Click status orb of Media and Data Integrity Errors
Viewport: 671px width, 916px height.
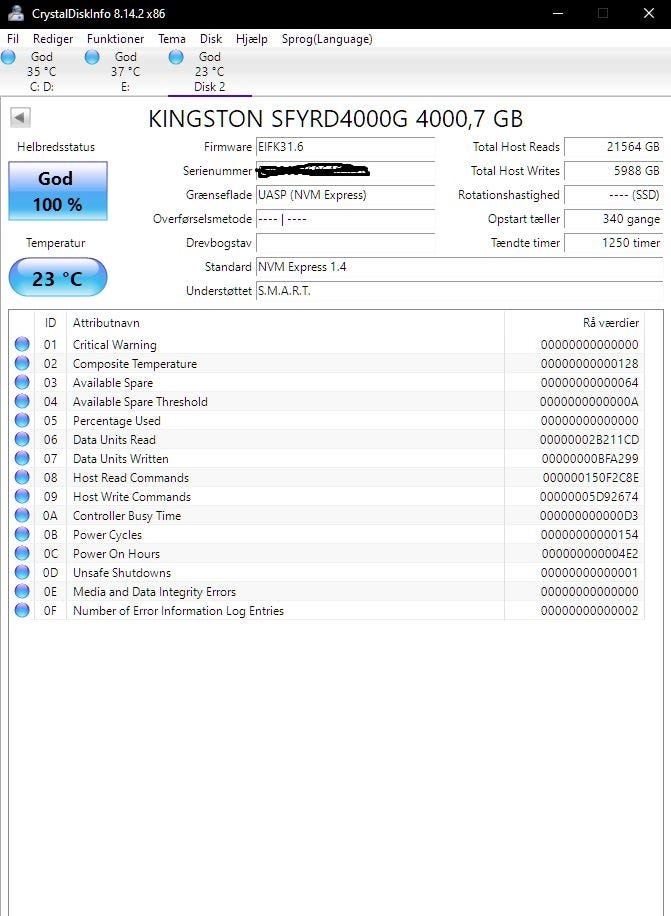point(22,591)
